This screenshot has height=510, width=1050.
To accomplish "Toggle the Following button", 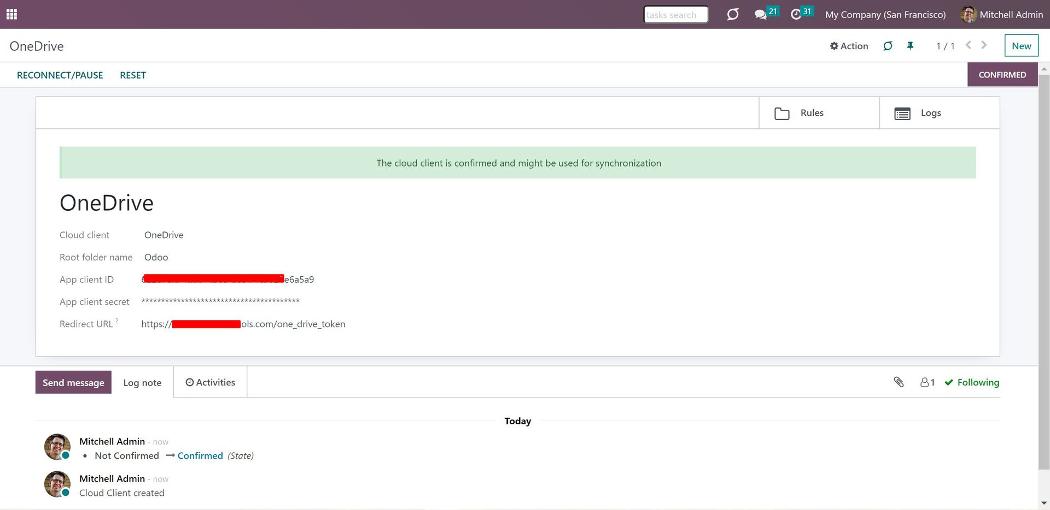I will [972, 383].
